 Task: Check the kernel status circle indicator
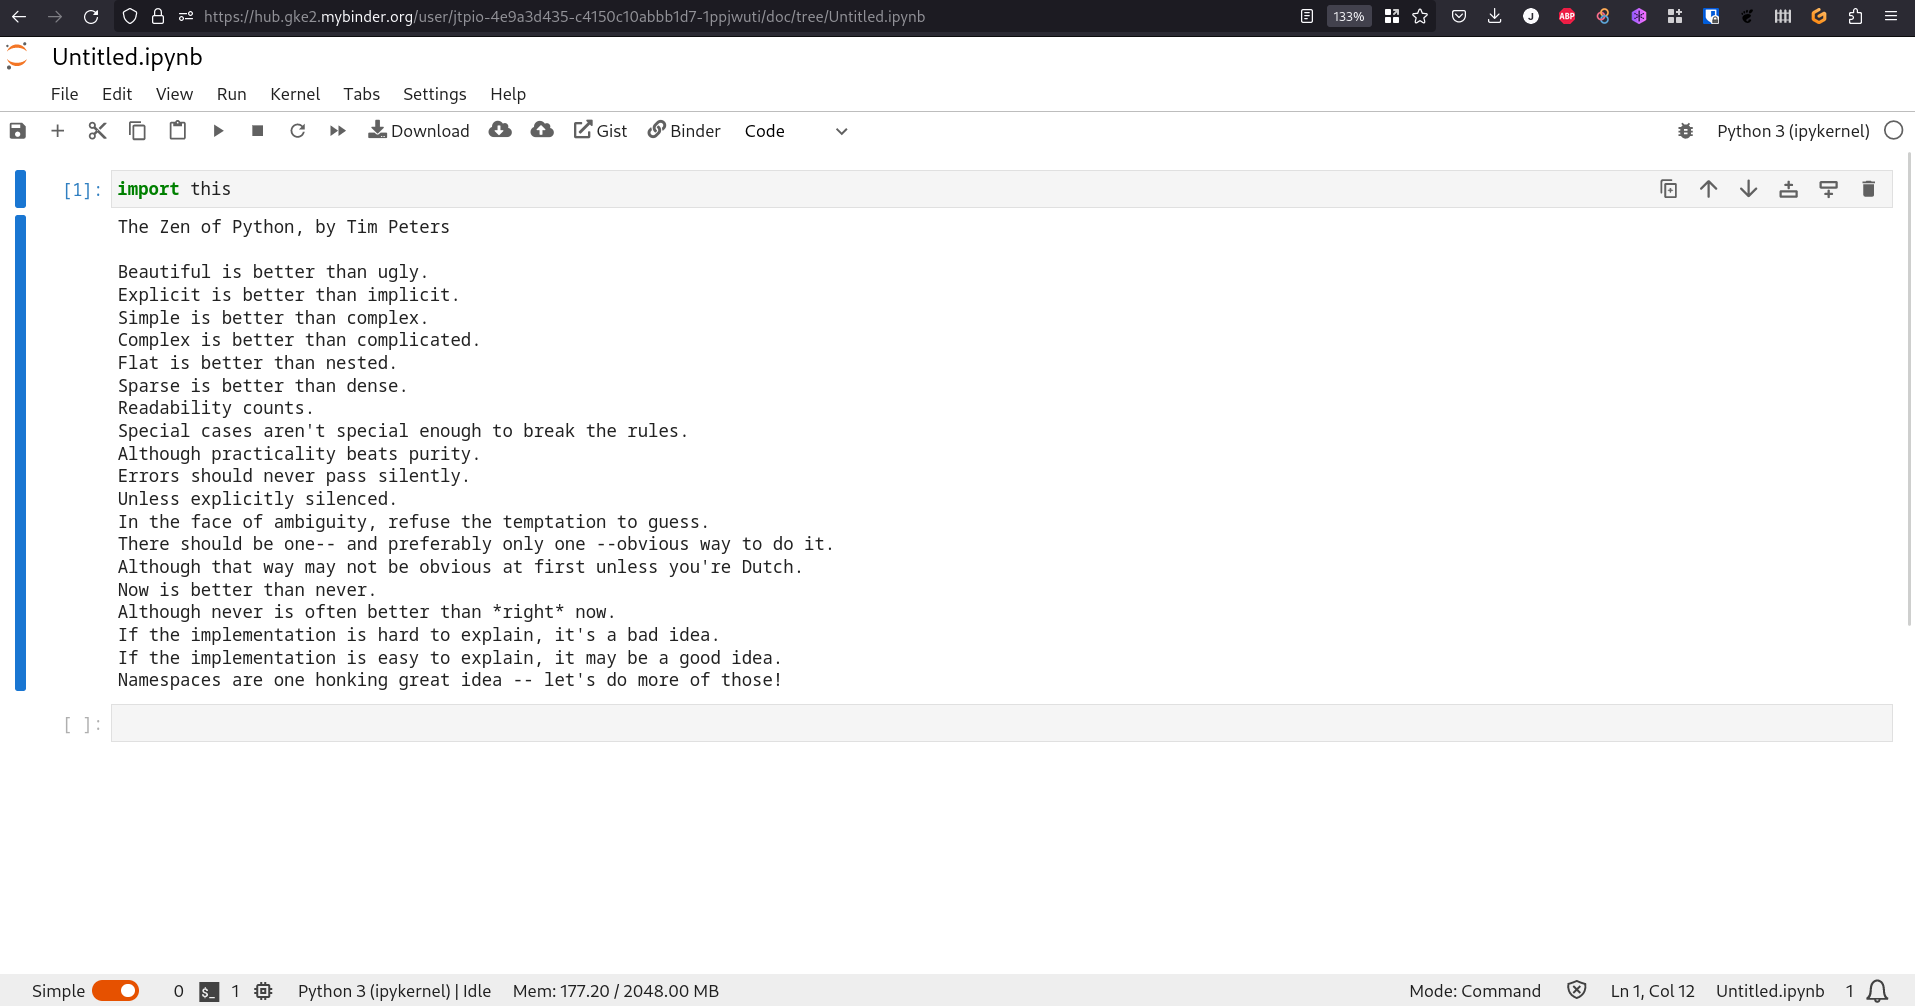click(x=1892, y=130)
